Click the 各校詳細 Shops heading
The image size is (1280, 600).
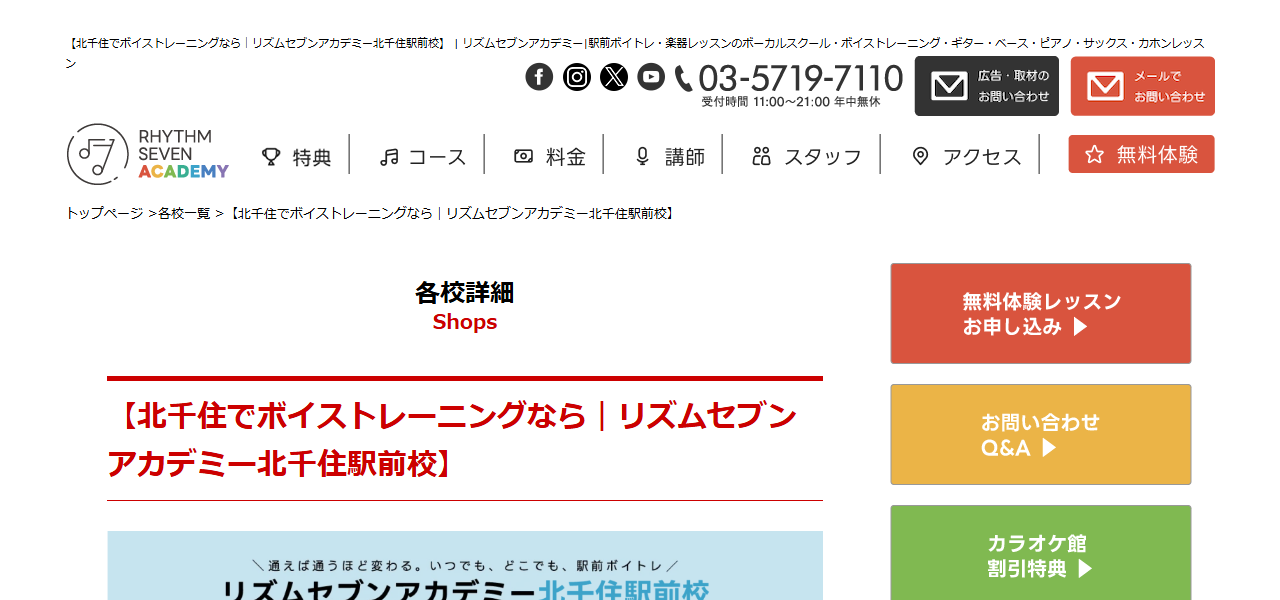coord(465,306)
